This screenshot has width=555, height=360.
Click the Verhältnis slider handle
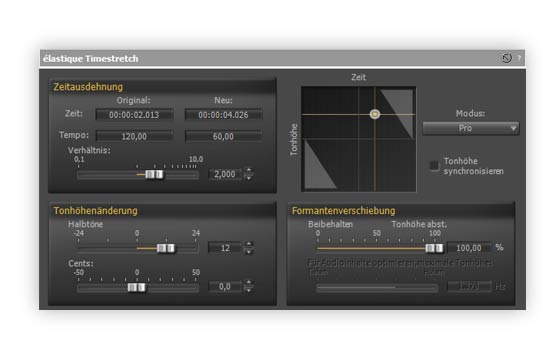click(154, 174)
